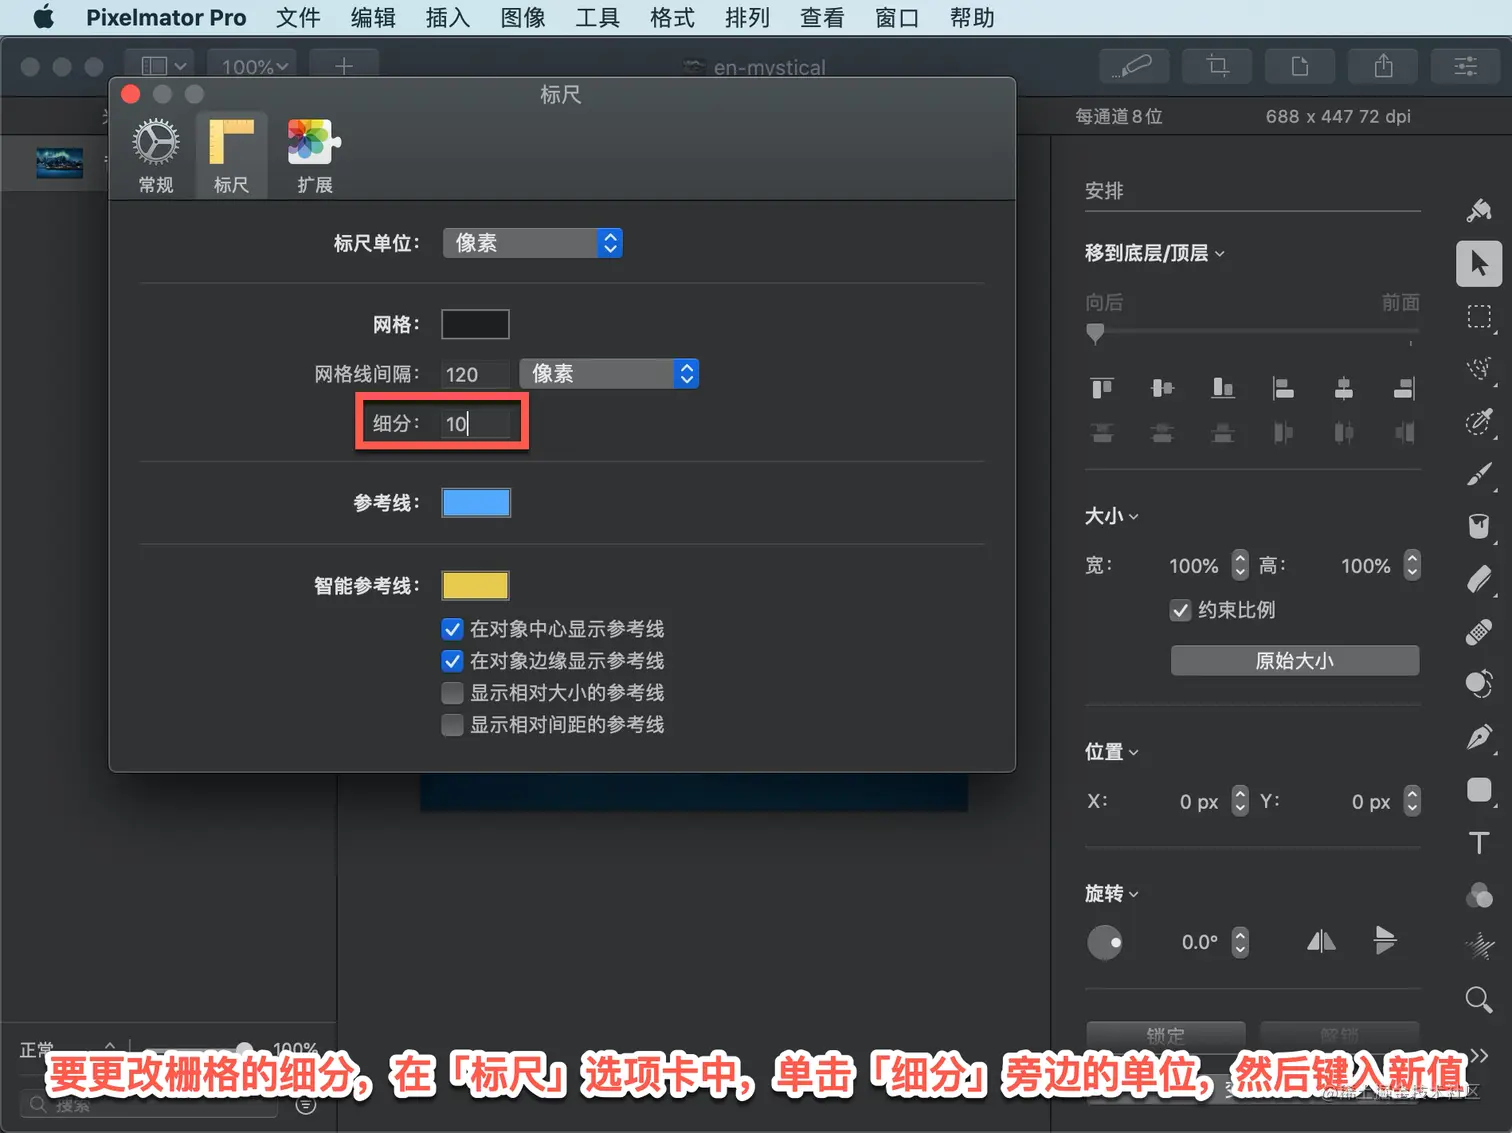
Task: Collapse the 大小 section
Action: [x=1112, y=516]
